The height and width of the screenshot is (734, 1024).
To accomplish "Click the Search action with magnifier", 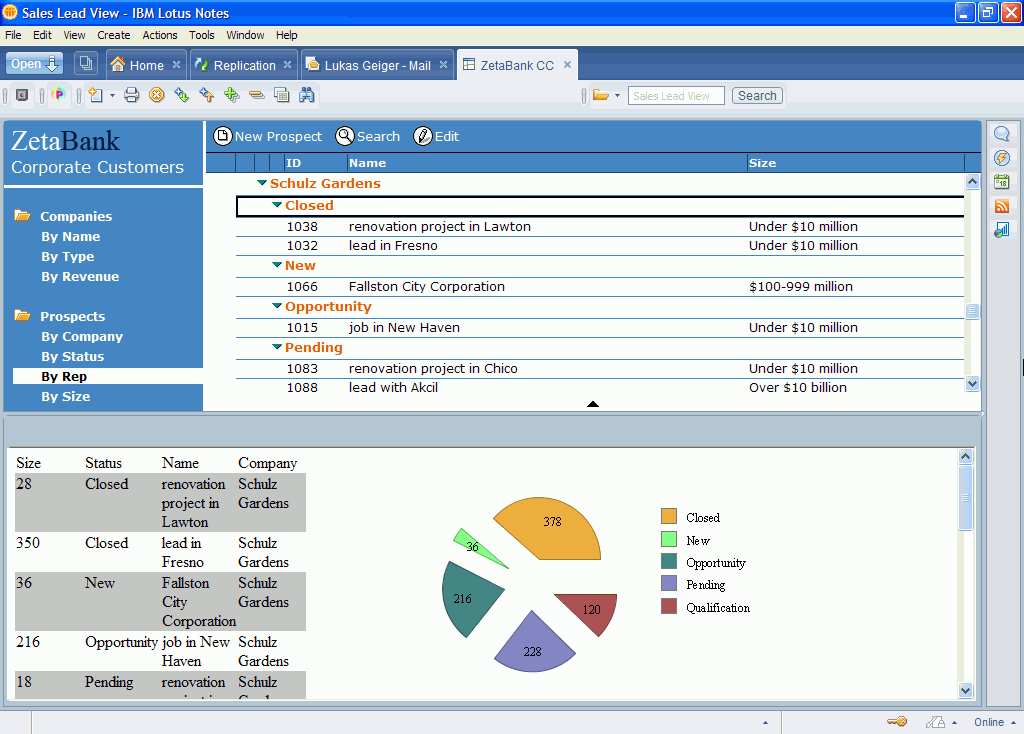I will coord(368,136).
